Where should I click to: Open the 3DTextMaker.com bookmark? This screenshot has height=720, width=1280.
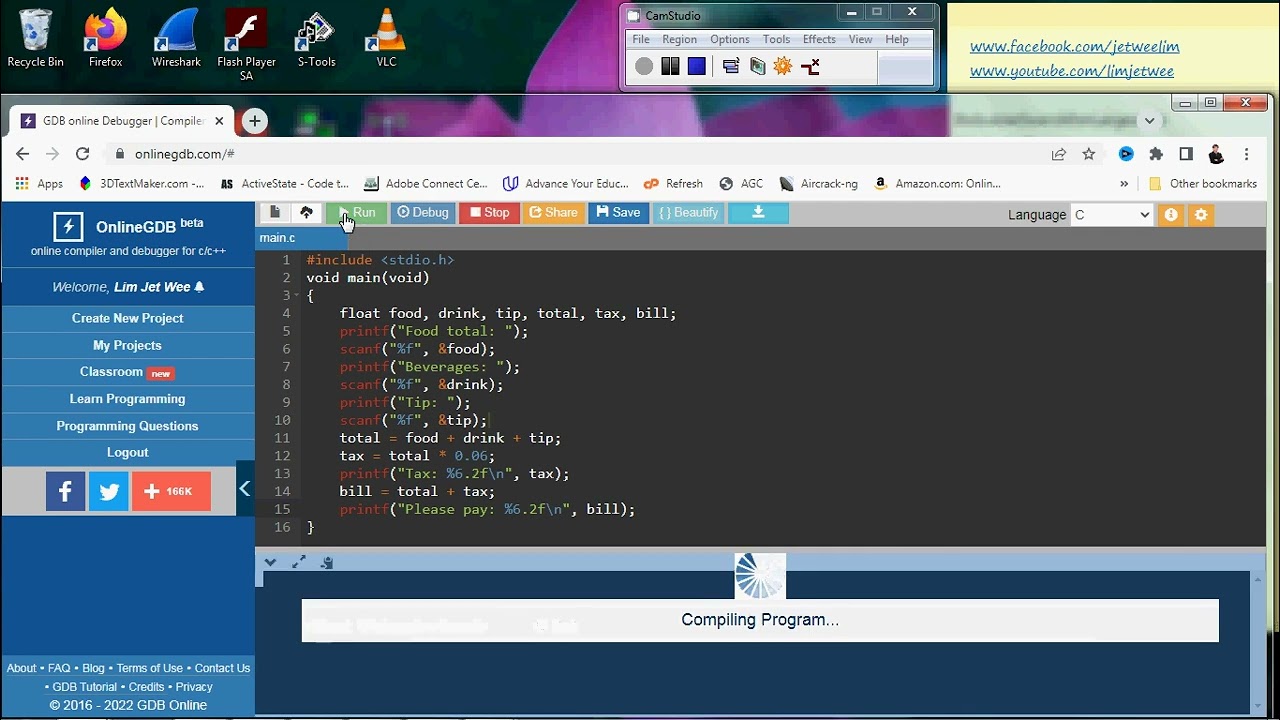[141, 184]
